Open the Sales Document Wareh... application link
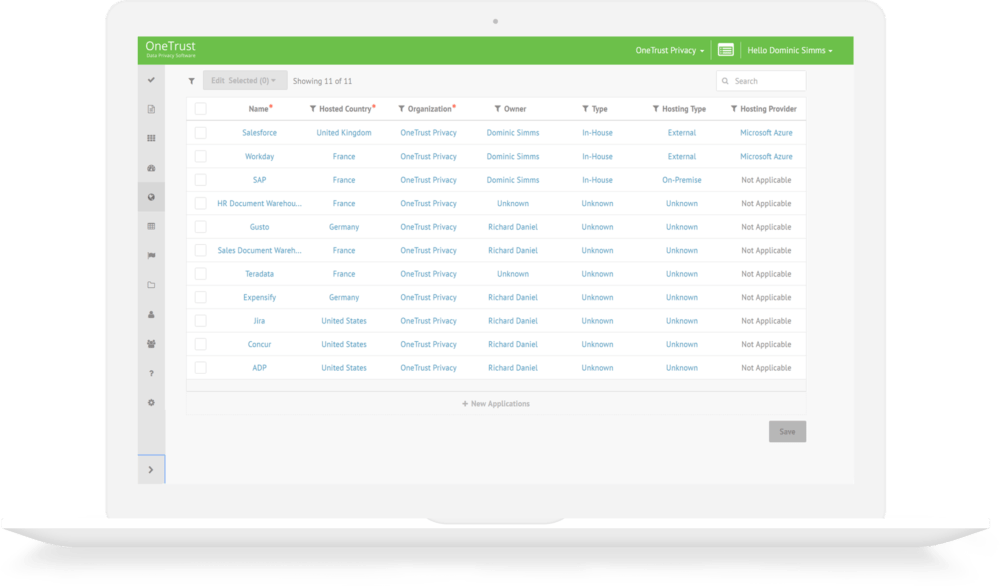Image resolution: width=1000 pixels, height=586 pixels. click(260, 251)
